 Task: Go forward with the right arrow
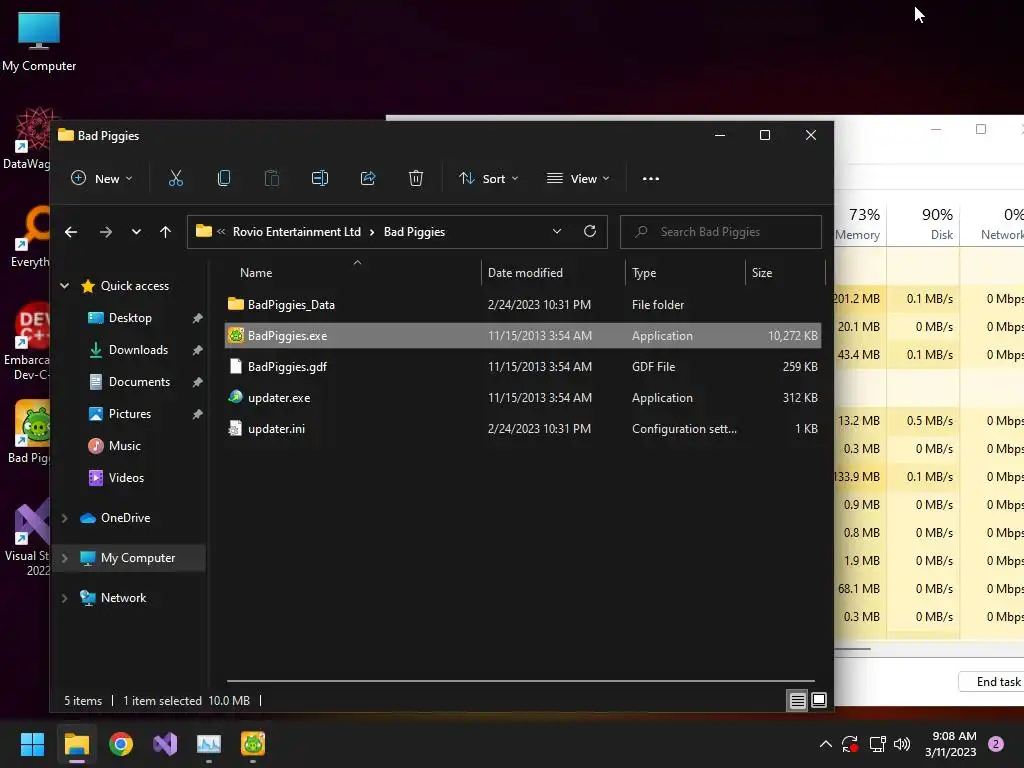[x=106, y=232]
